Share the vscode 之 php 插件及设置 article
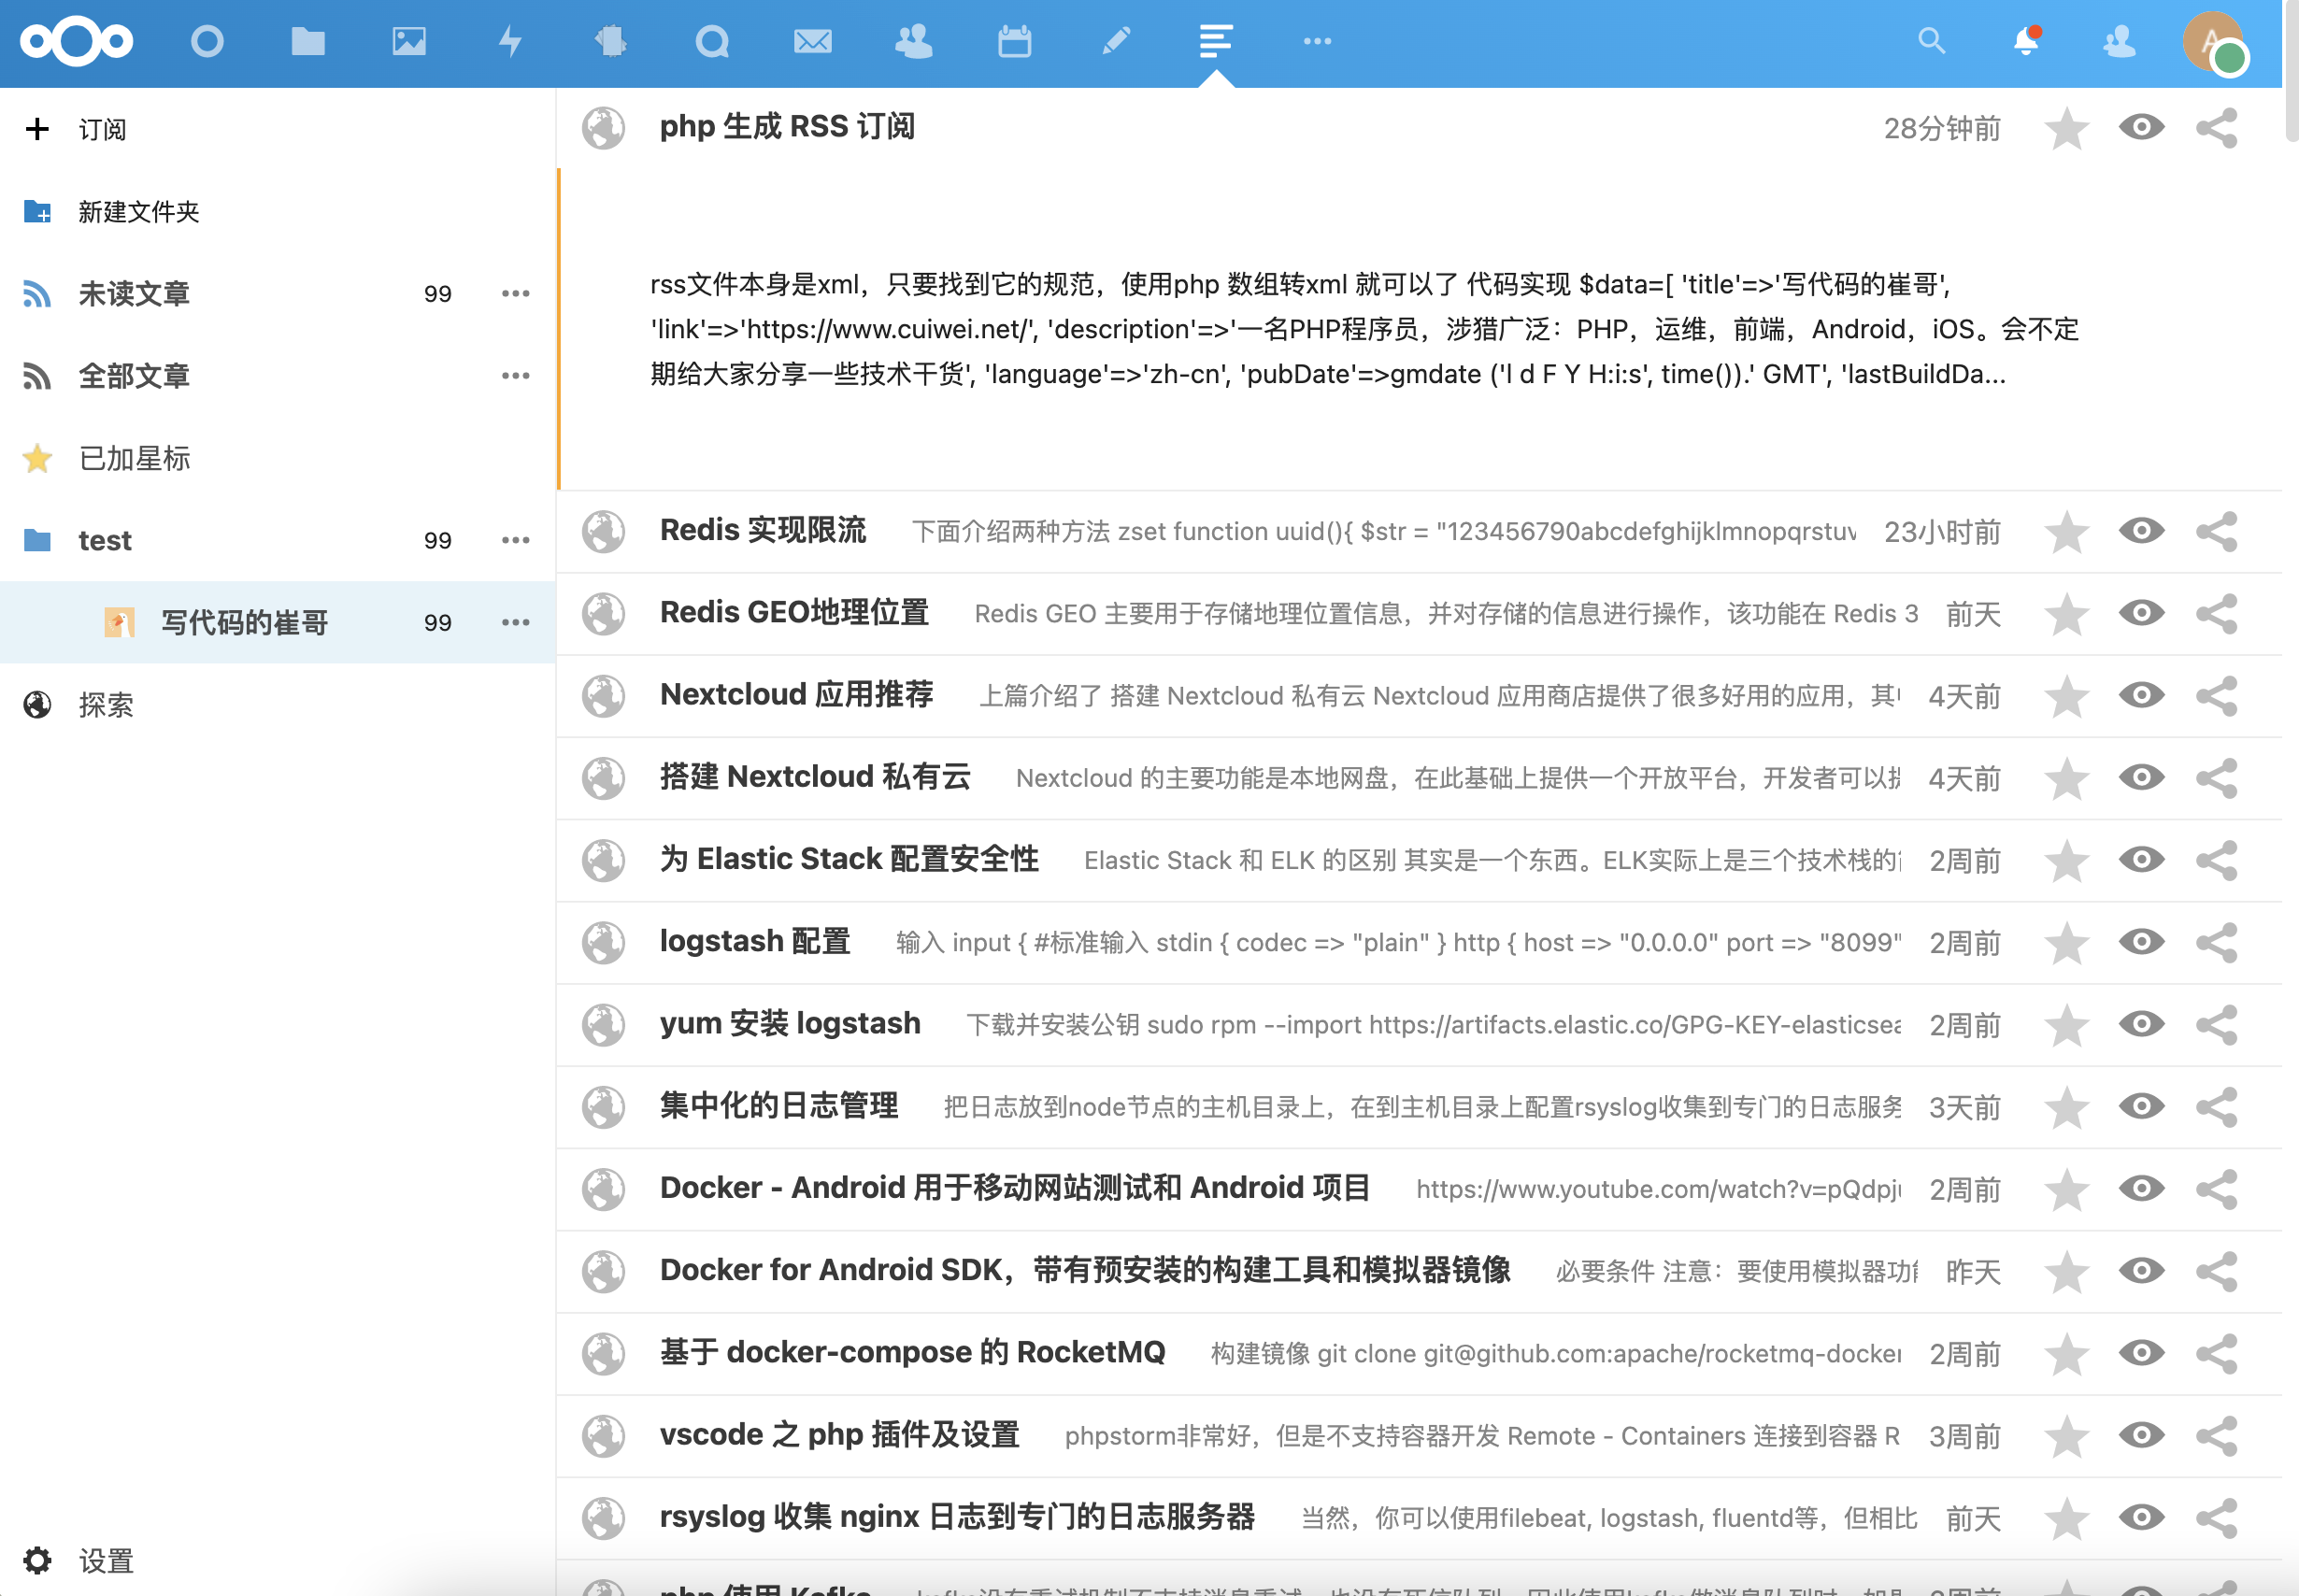The height and width of the screenshot is (1596, 2299). 2217,1435
